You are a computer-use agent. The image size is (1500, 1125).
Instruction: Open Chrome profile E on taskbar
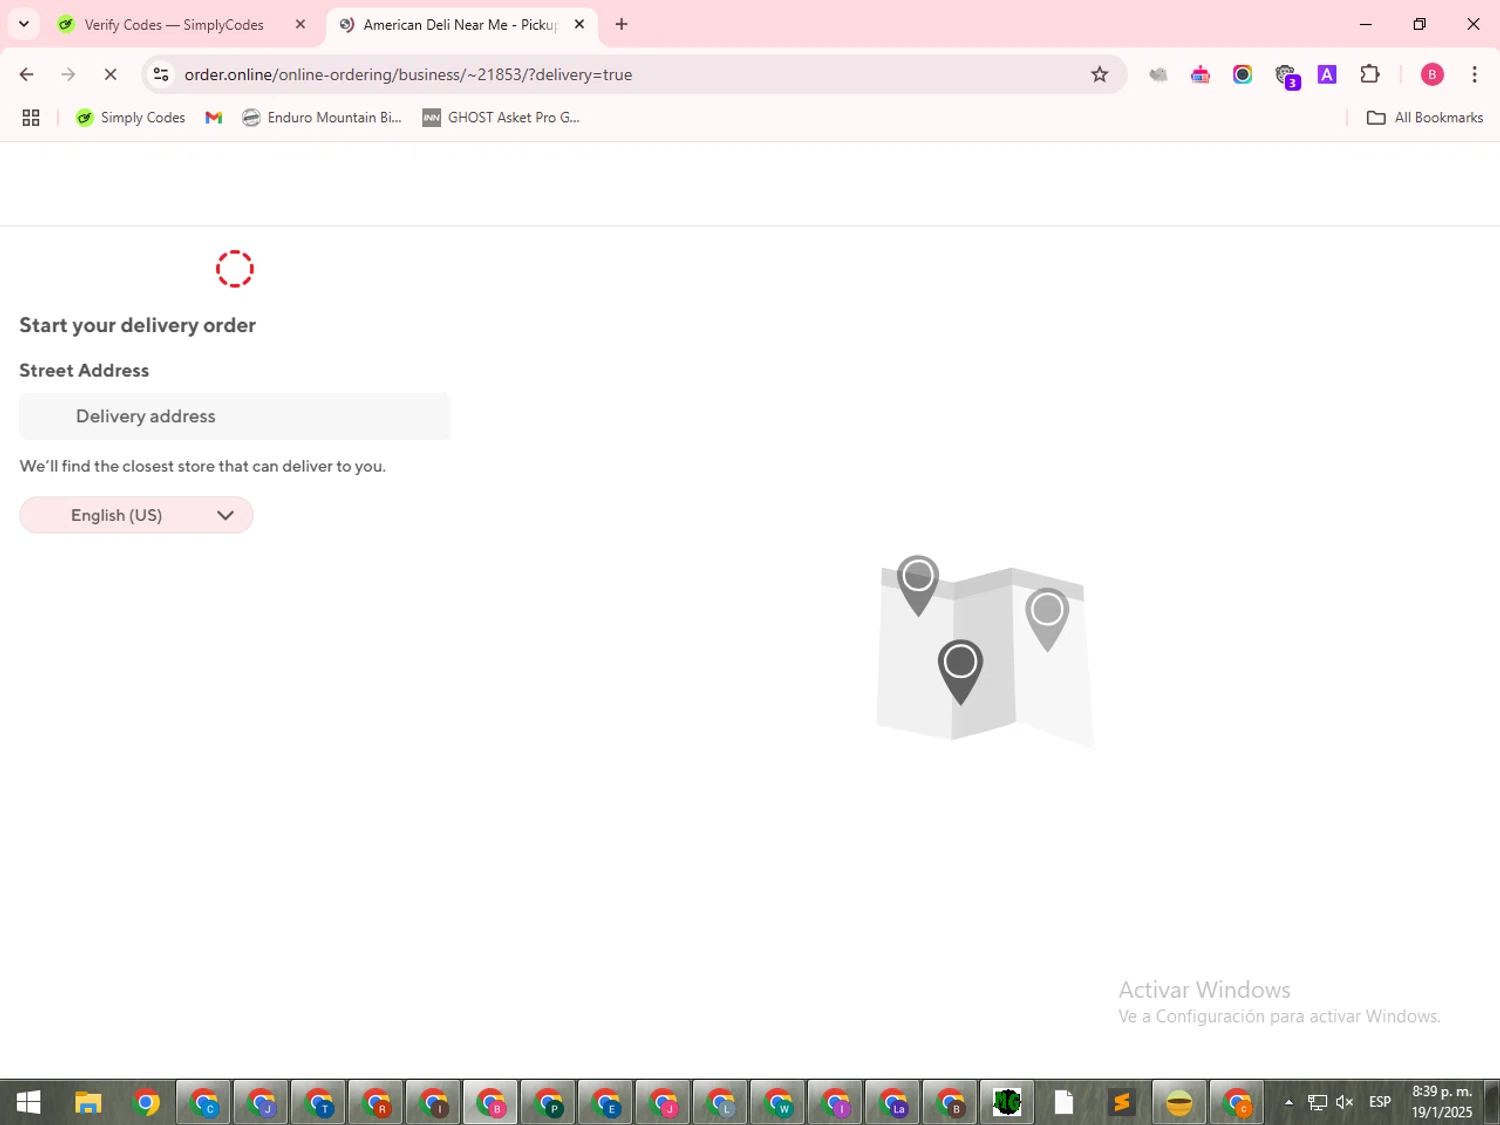[606, 1102]
